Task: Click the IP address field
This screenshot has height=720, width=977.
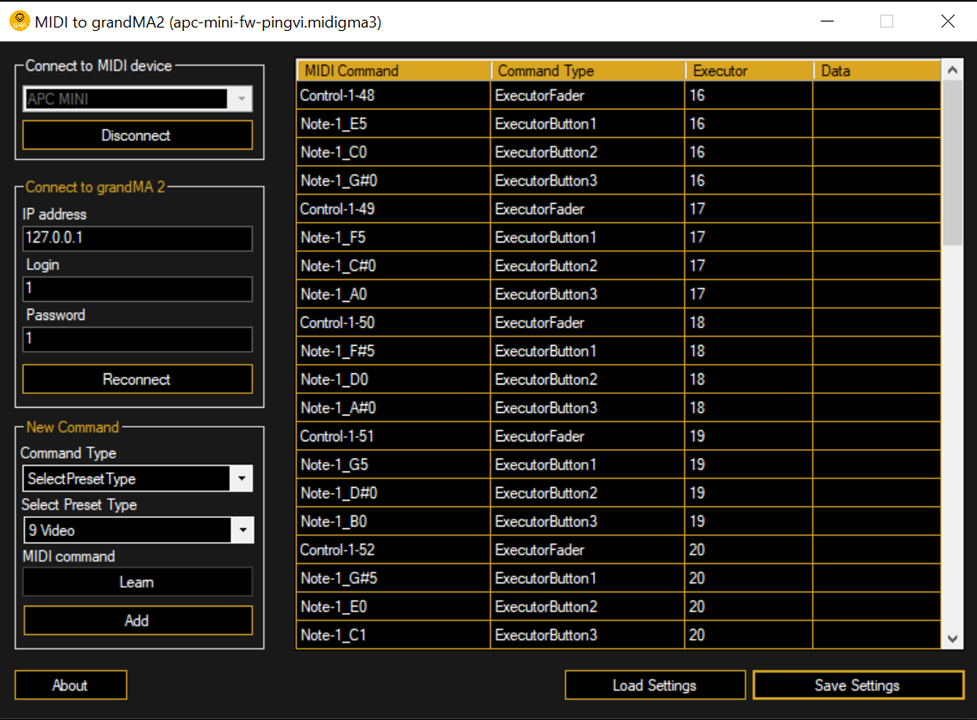Action: point(137,238)
